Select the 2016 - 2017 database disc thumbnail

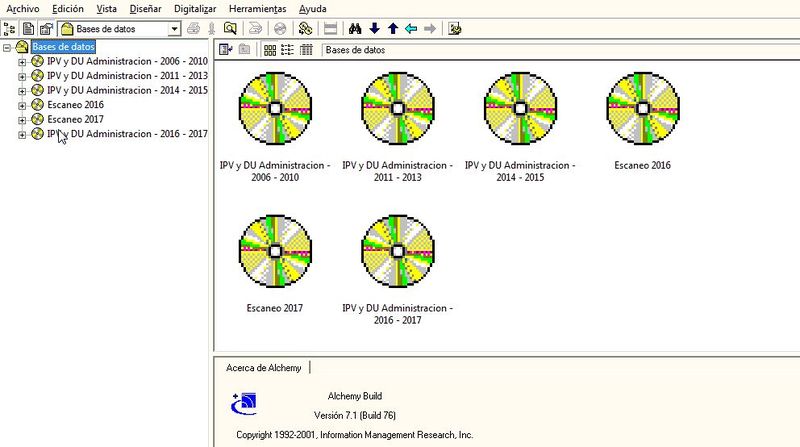click(397, 251)
